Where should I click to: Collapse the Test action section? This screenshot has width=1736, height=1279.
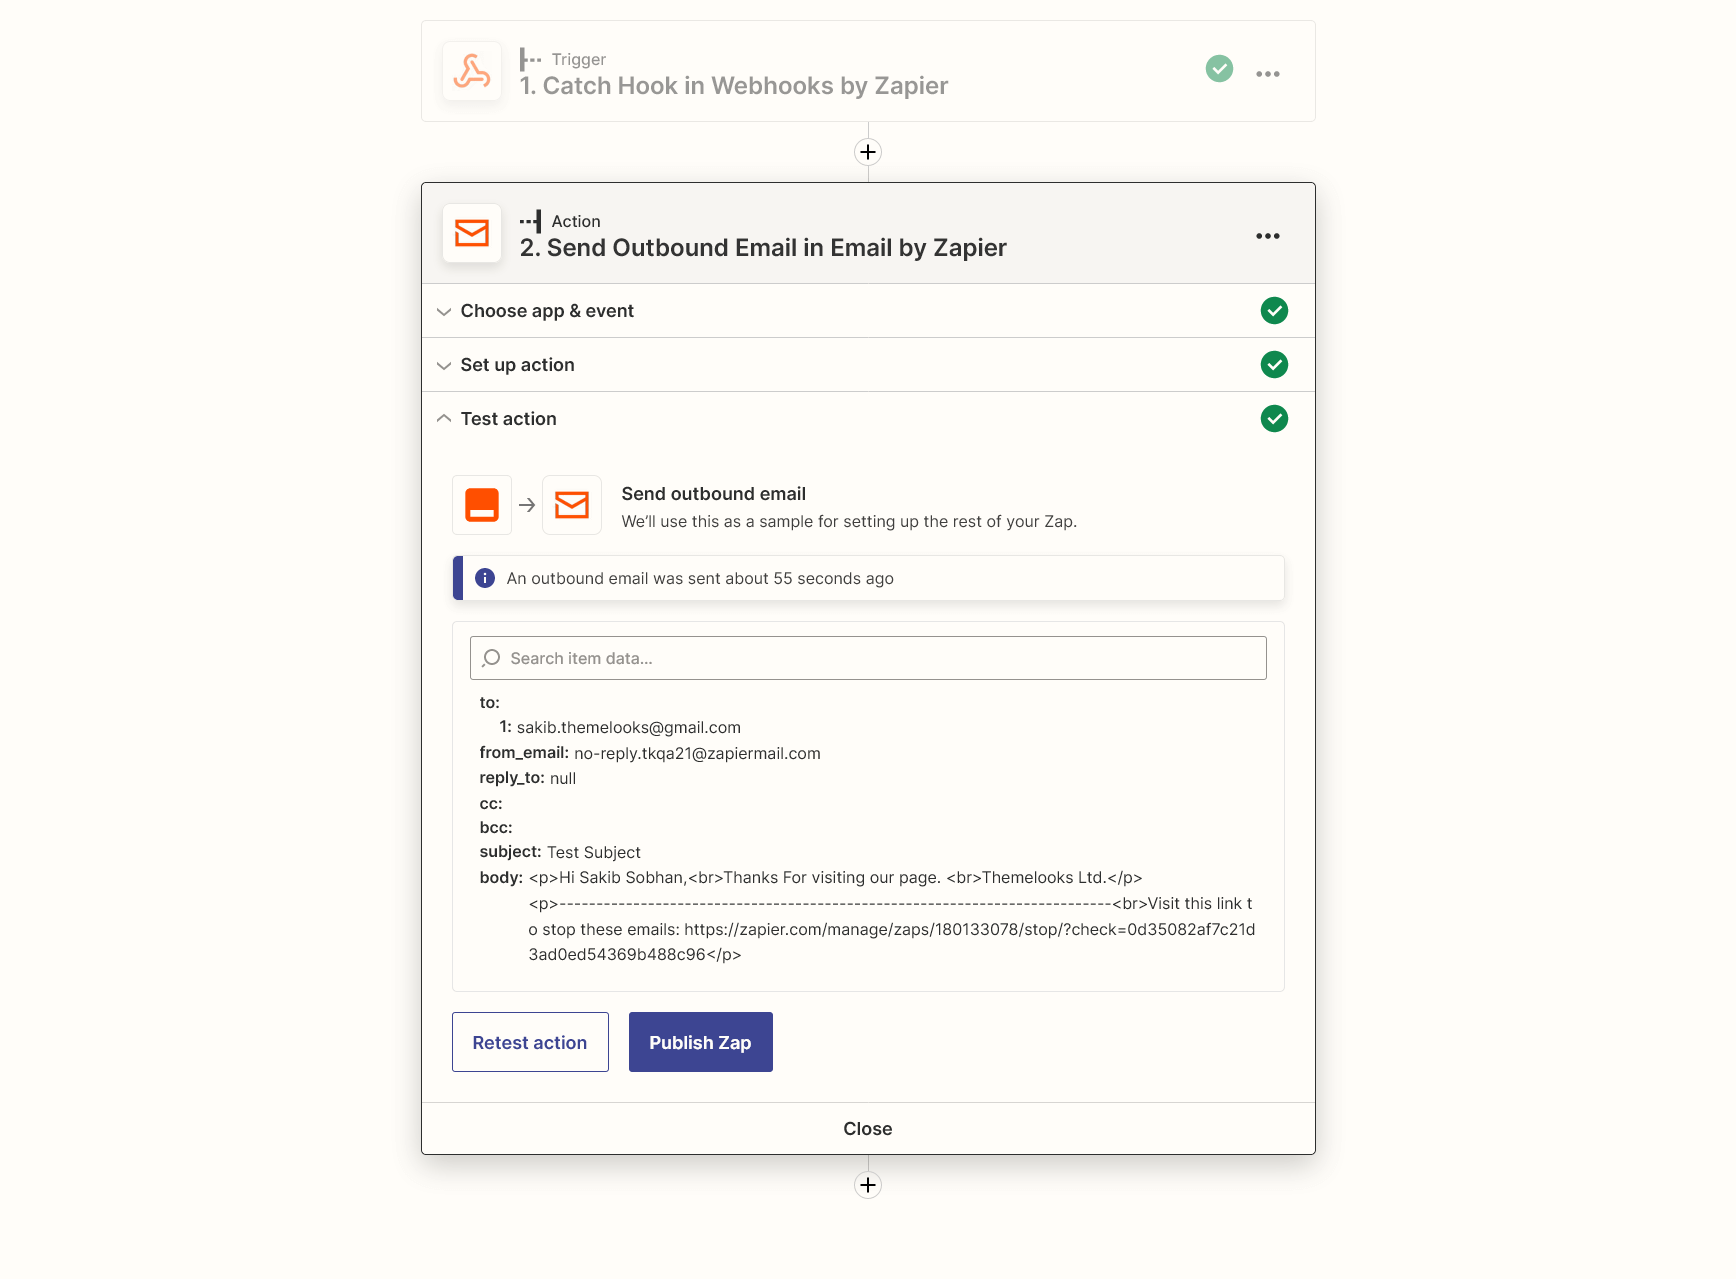pyautogui.click(x=508, y=419)
